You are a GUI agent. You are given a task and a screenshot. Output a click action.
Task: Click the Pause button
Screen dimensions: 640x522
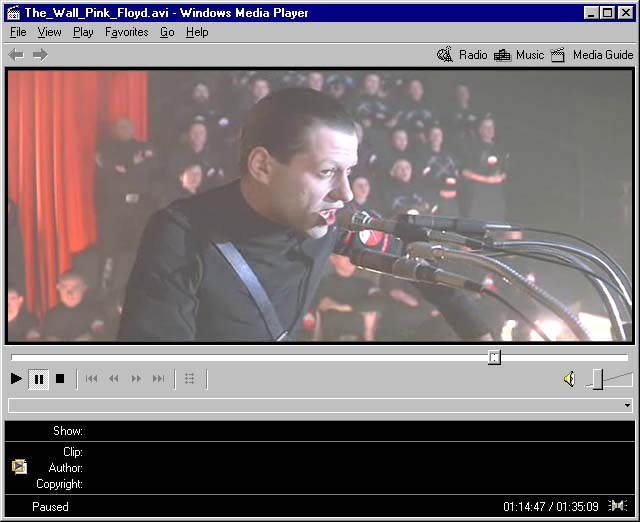(x=39, y=380)
